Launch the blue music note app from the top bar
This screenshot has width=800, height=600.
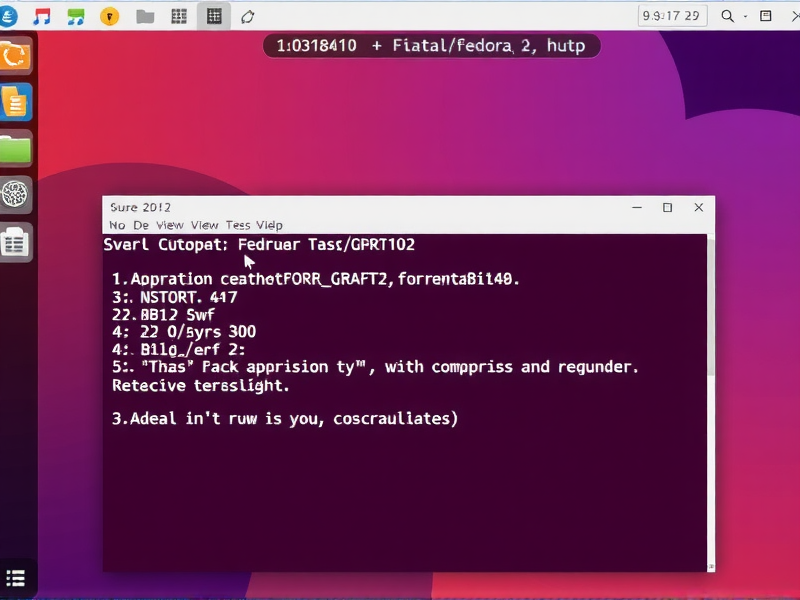[75, 16]
